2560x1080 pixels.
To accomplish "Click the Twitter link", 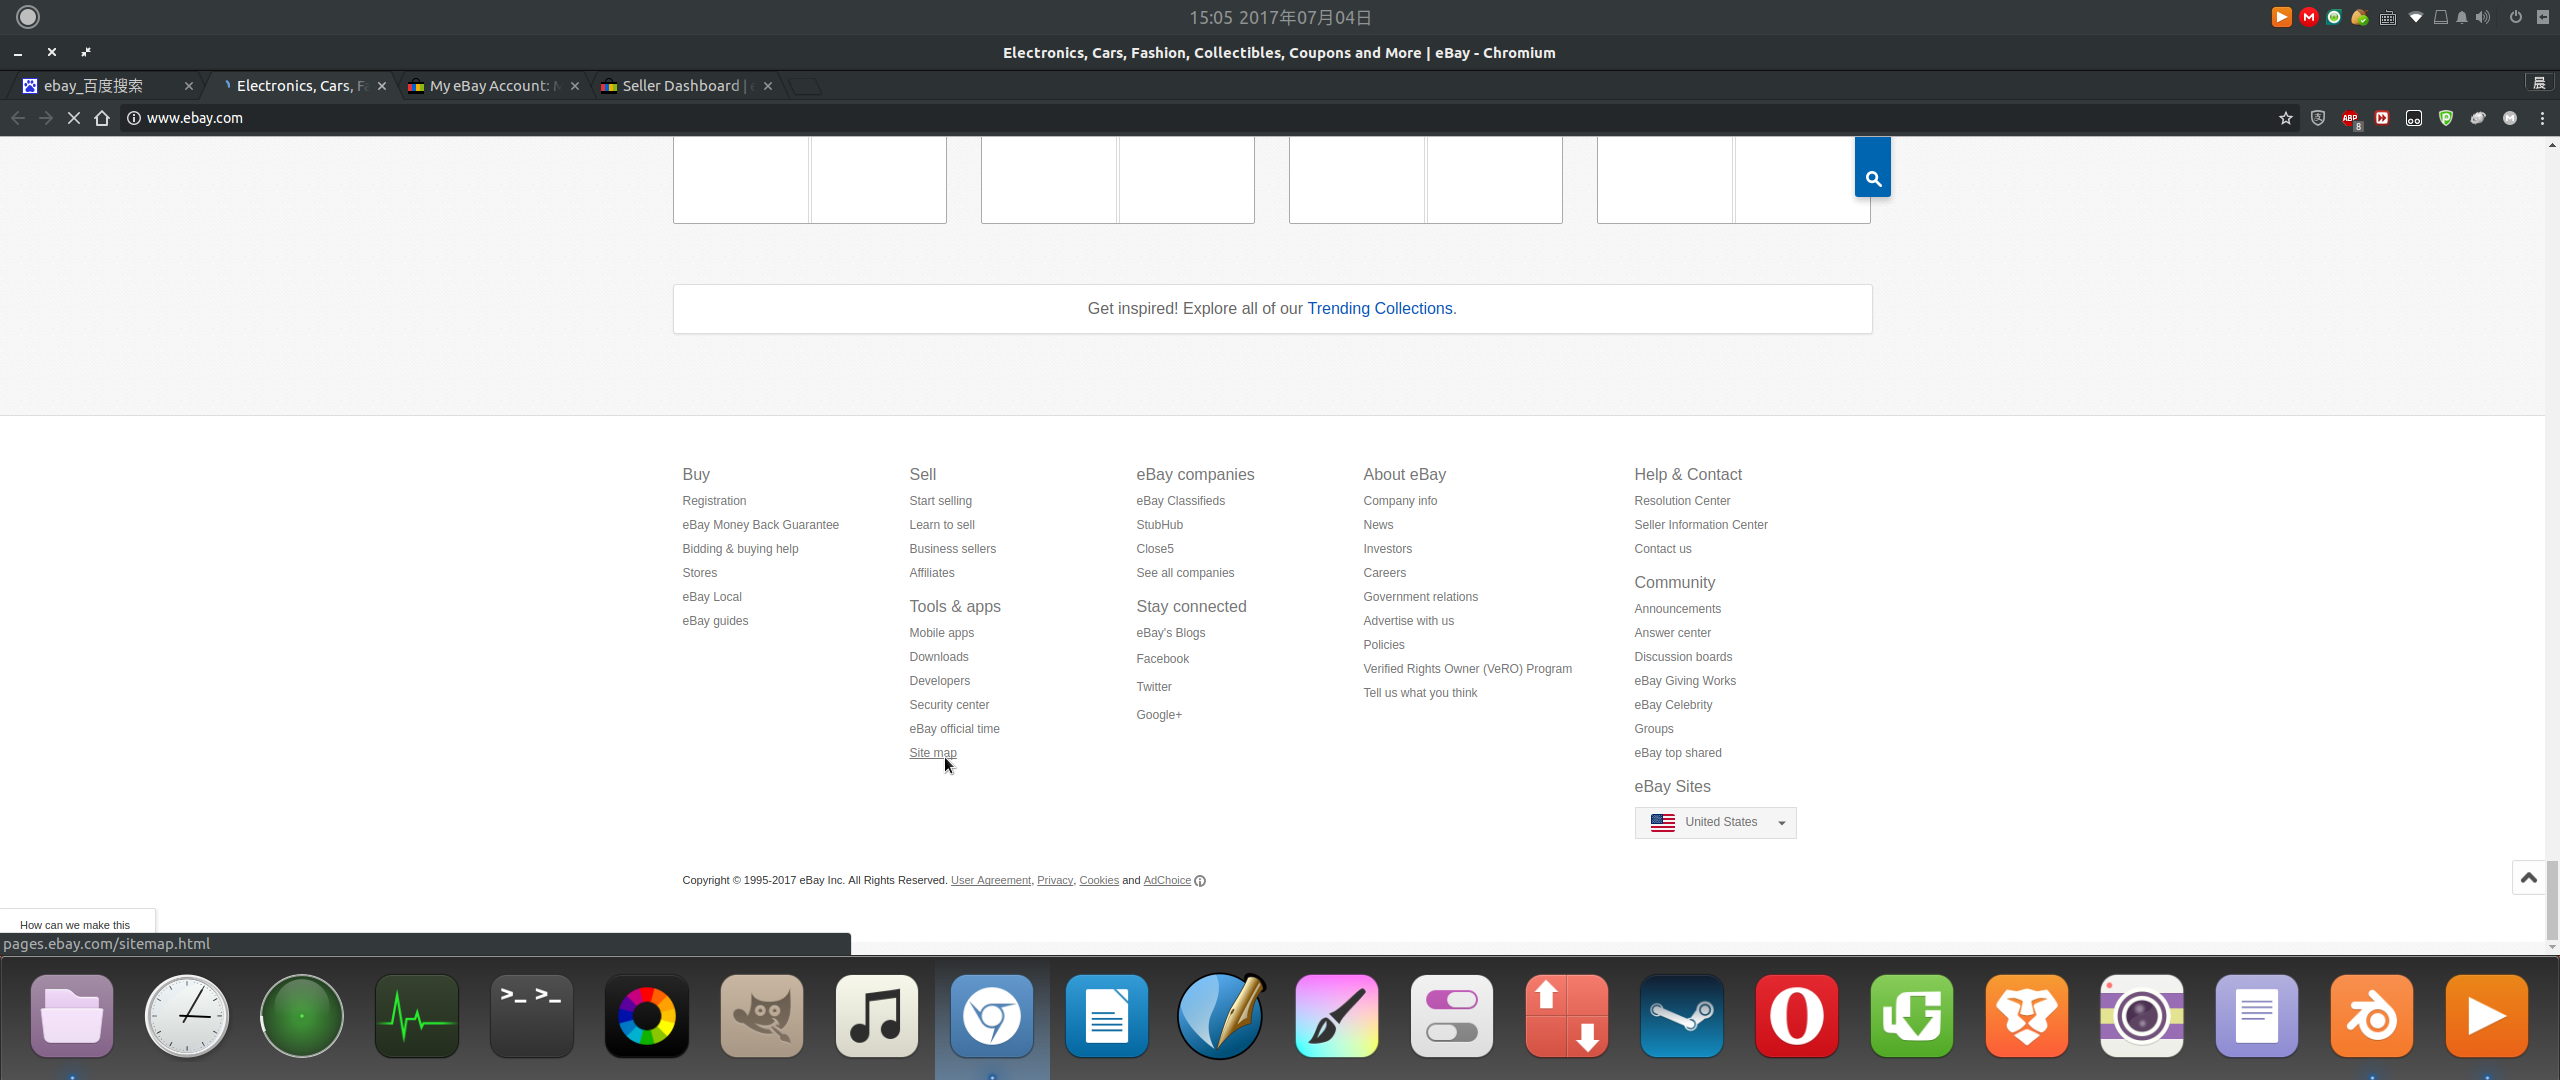I will [x=1153, y=687].
